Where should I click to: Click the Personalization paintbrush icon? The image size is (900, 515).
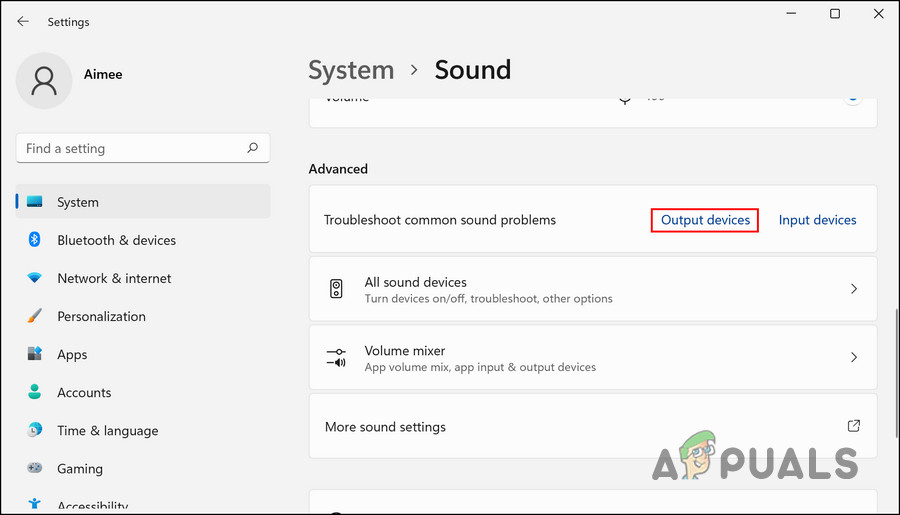35,316
